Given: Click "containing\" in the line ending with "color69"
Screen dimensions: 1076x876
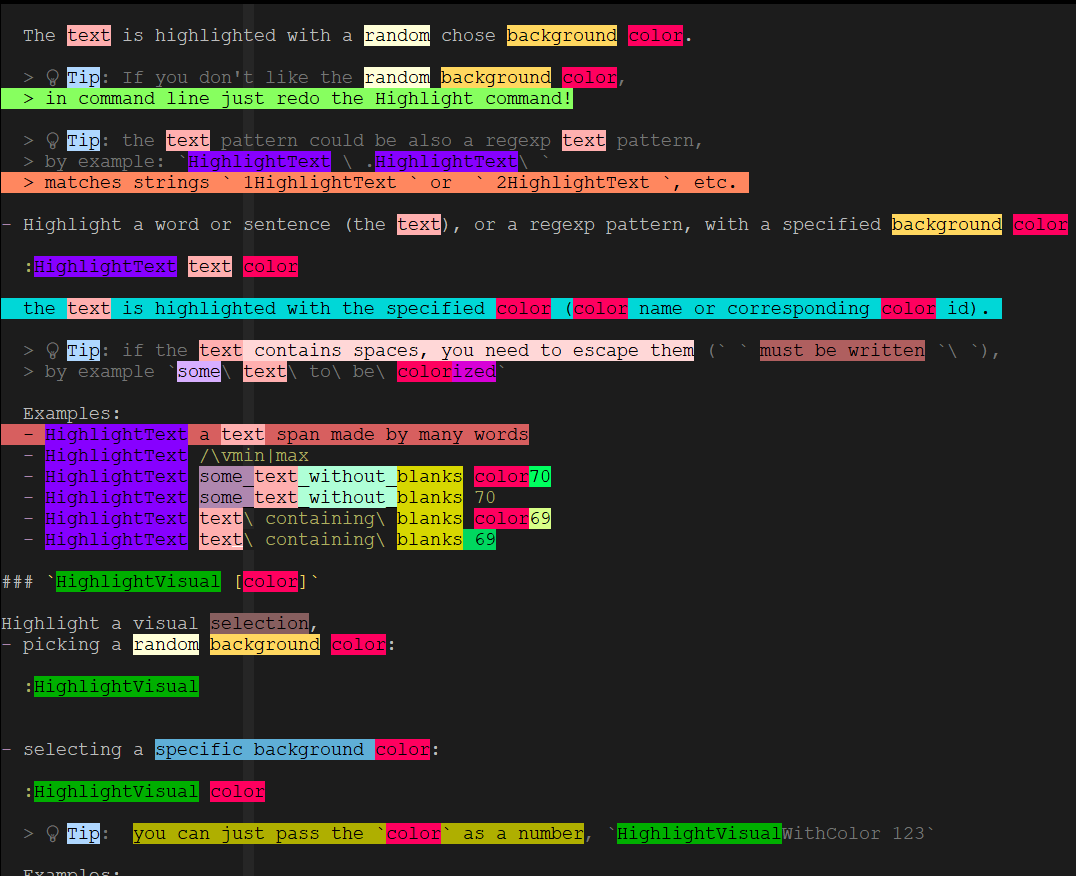Looking at the screenshot, I should (x=325, y=519).
